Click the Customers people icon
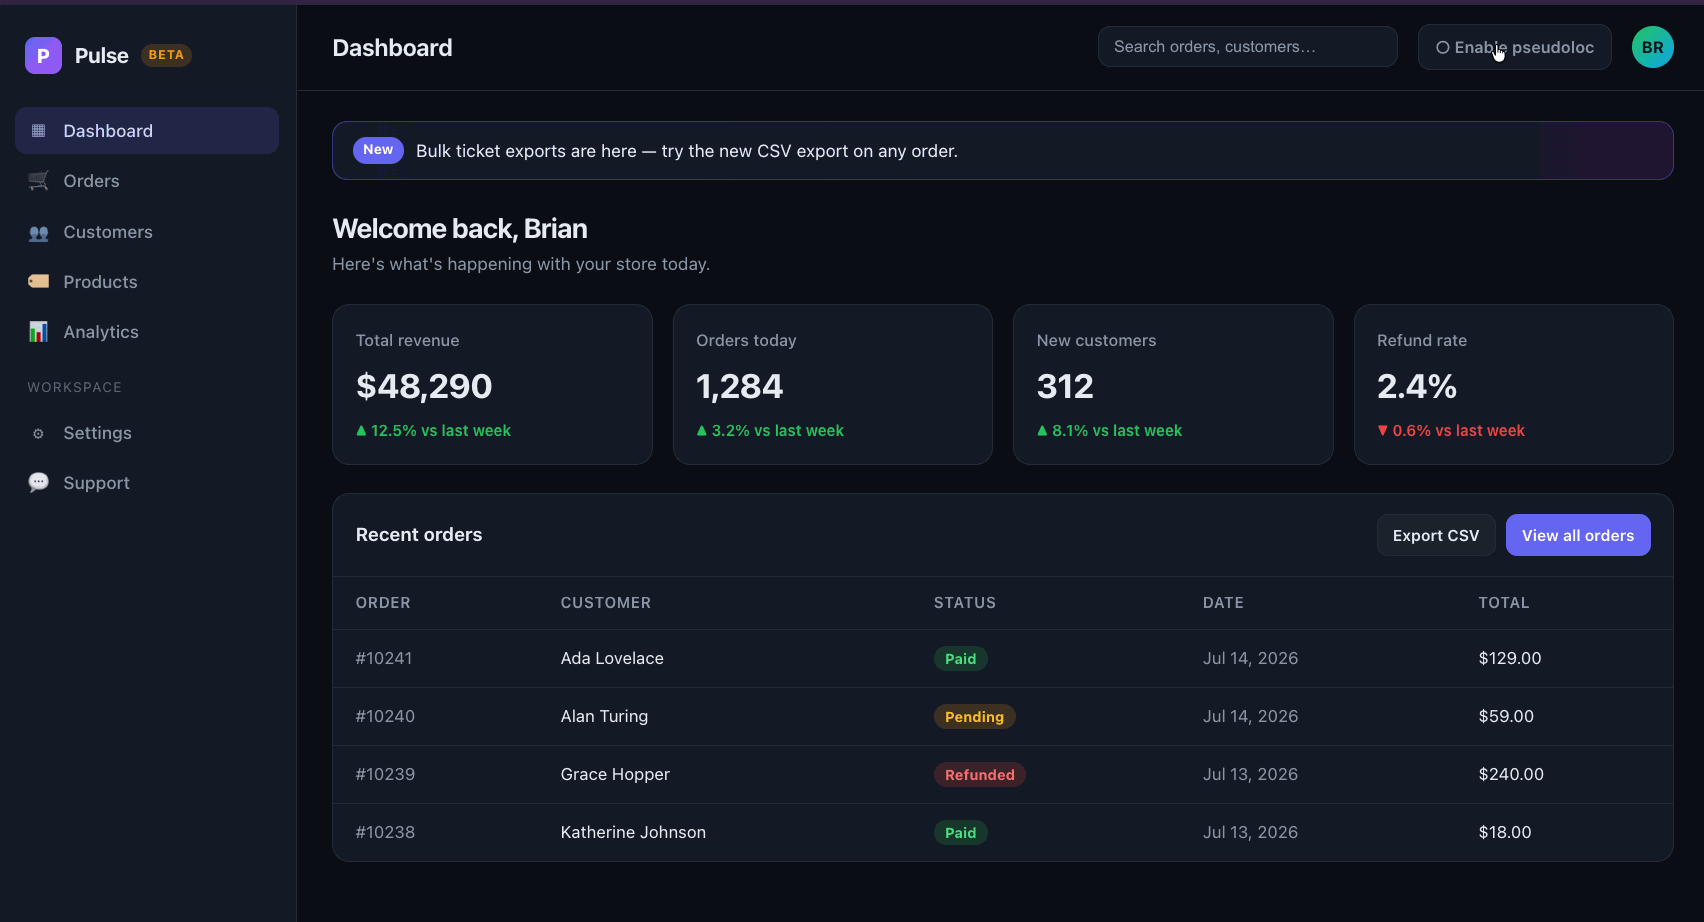 tap(39, 232)
